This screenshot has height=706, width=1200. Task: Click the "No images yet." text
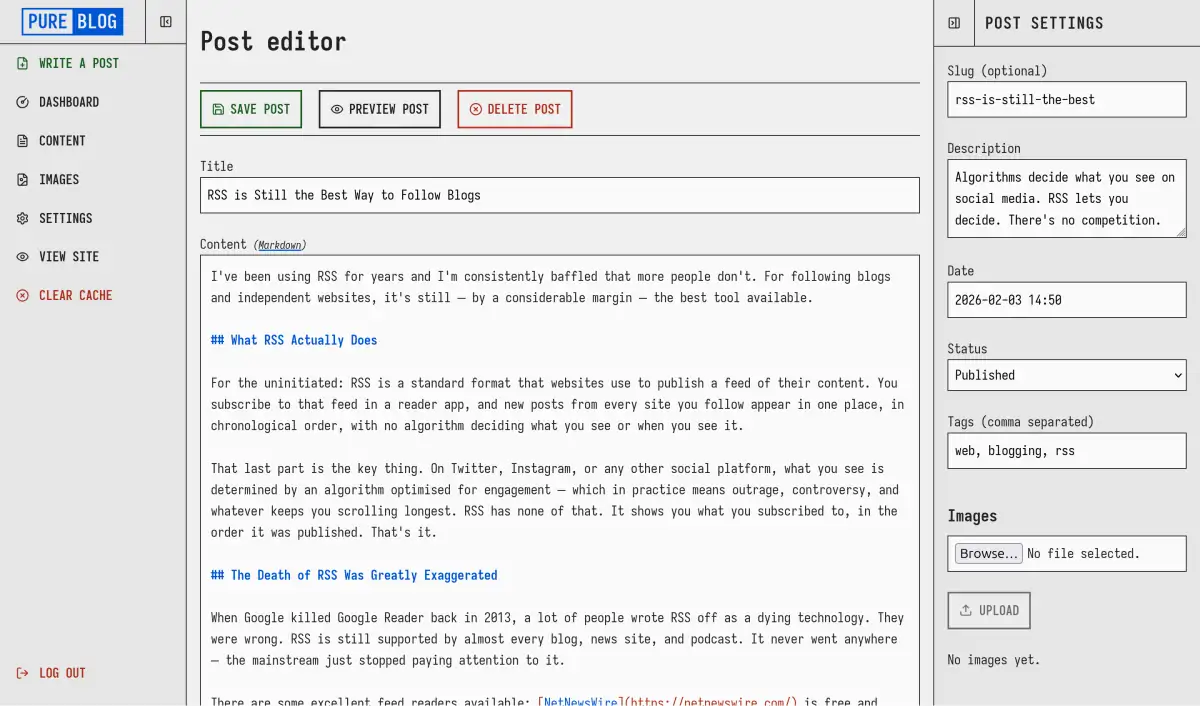[994, 659]
